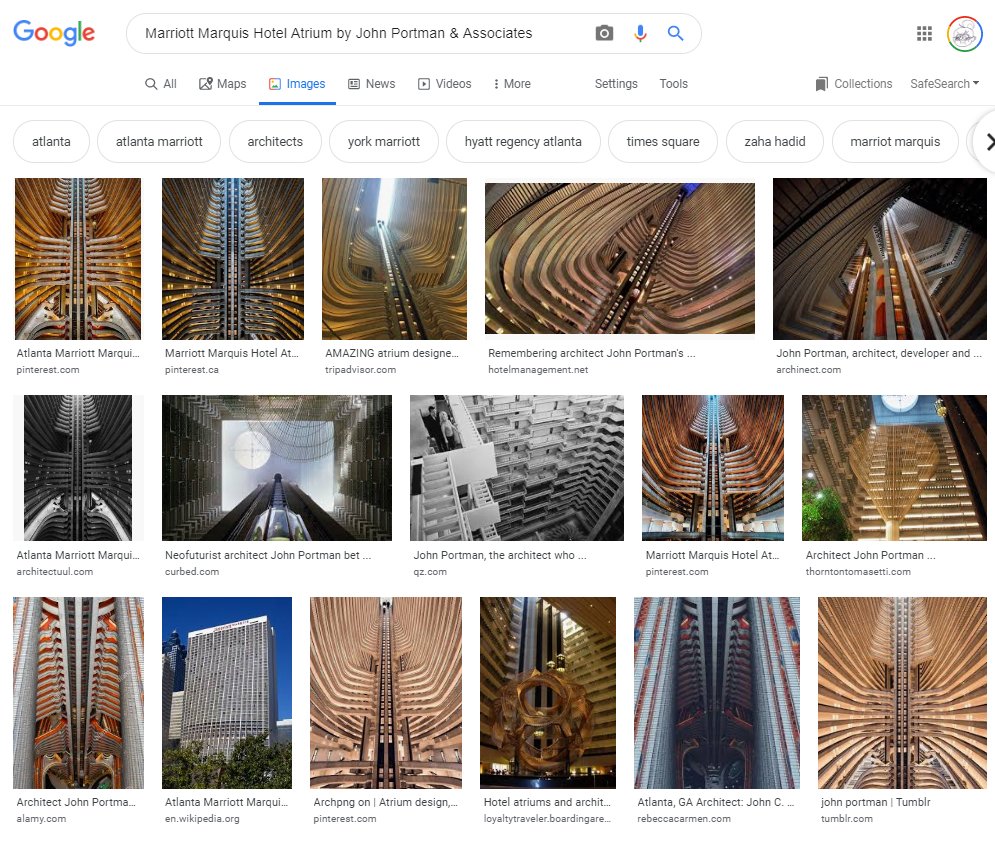The height and width of the screenshot is (843, 995).
Task: Open the rebeccacarmen.com Atlanta GA thumbnail
Action: pos(716,693)
